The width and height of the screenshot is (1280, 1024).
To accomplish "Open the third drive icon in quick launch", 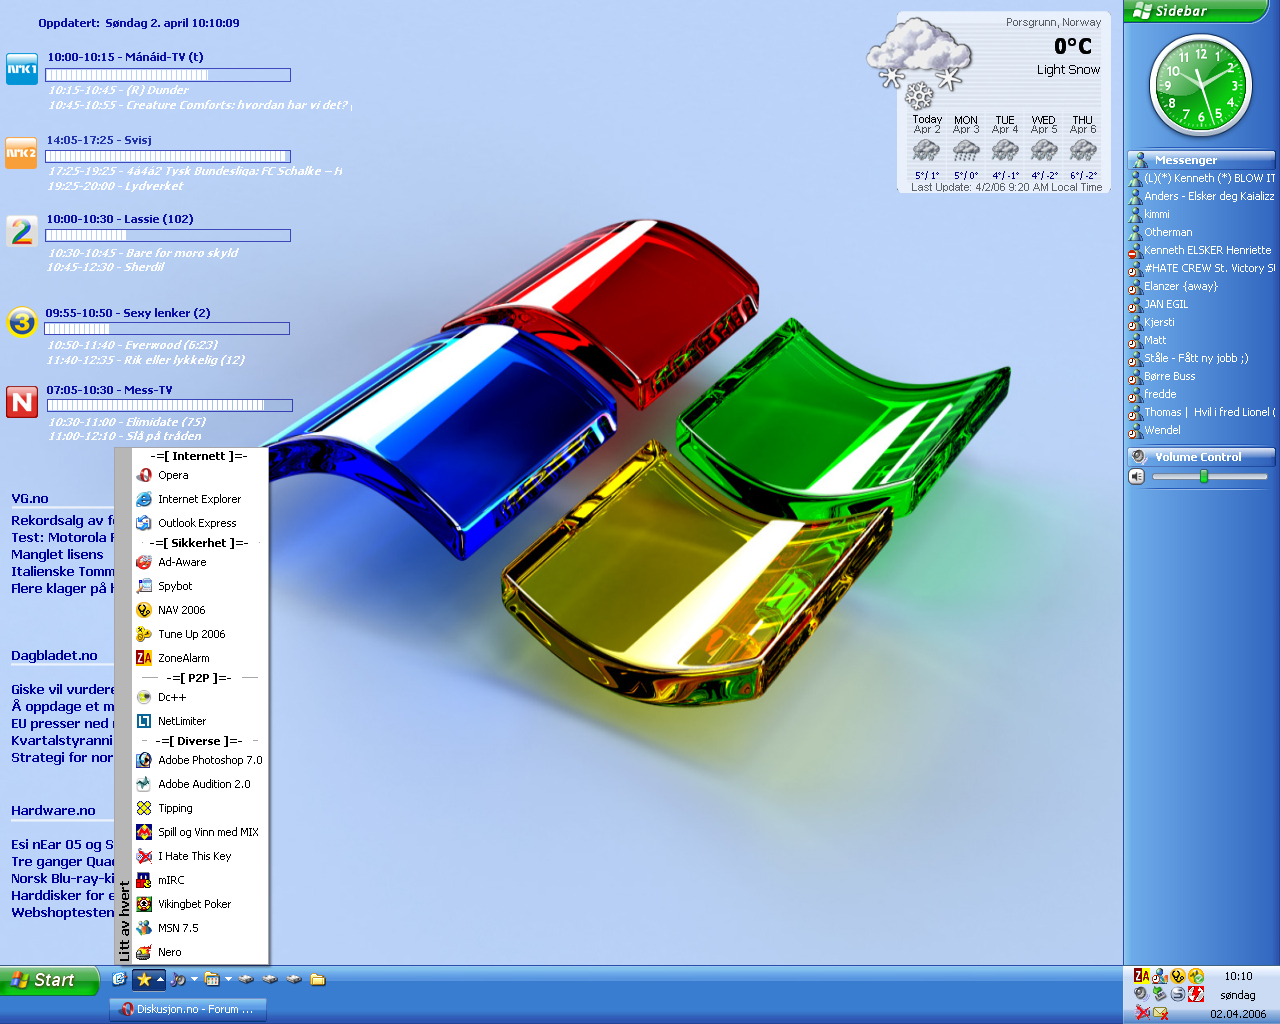I will click(294, 979).
